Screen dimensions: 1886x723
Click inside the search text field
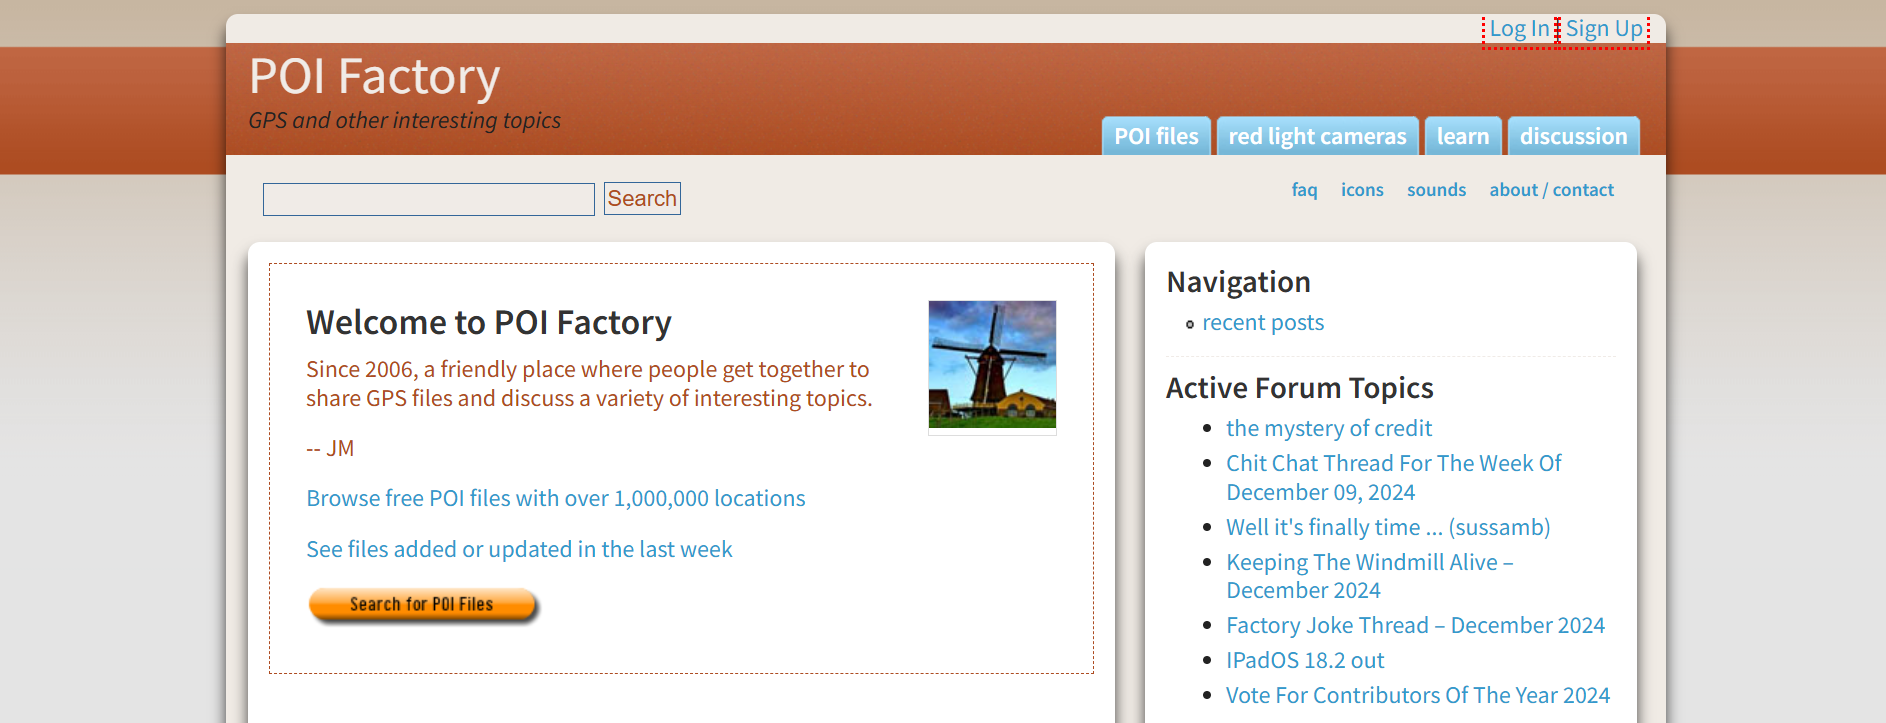click(x=428, y=199)
